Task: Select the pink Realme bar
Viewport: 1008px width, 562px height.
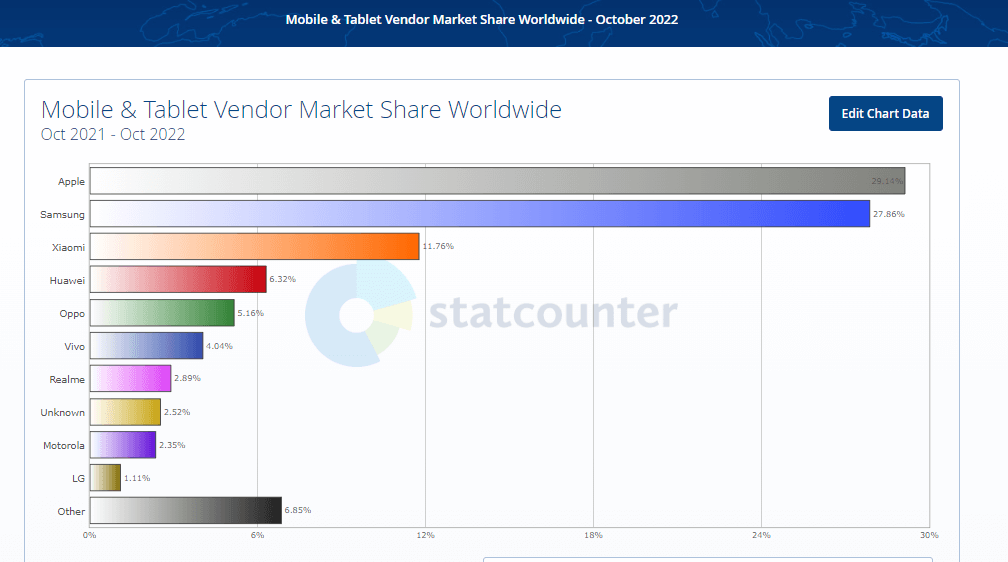Action: 130,378
